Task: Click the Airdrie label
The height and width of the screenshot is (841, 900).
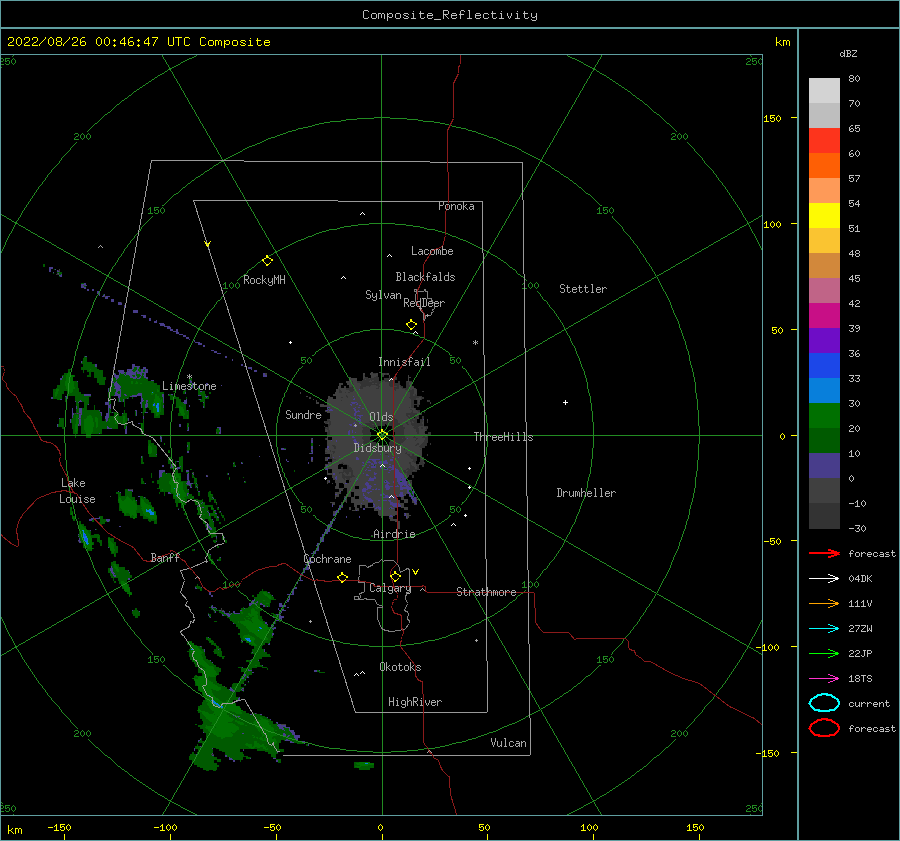Action: pyautogui.click(x=394, y=534)
